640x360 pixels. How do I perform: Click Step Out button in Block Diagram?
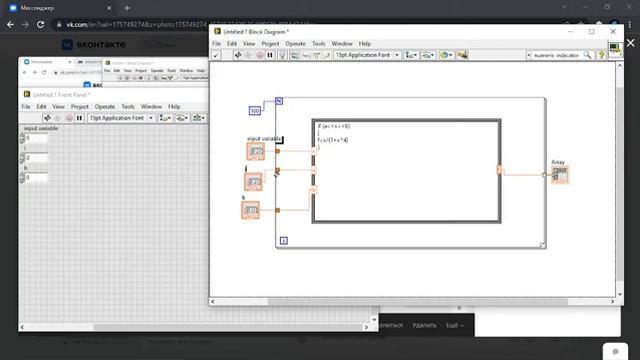pos(326,55)
